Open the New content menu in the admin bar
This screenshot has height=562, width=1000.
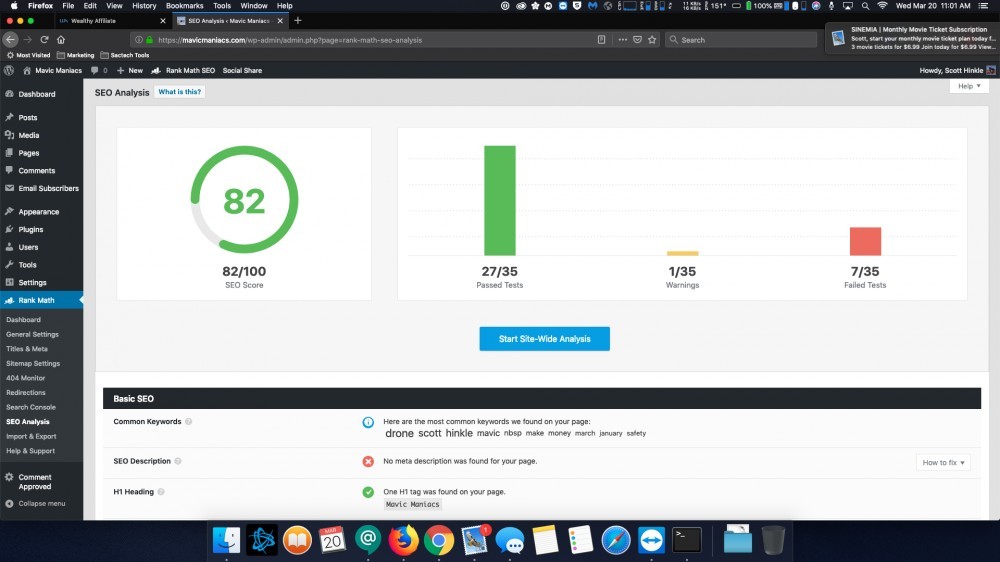[130, 70]
